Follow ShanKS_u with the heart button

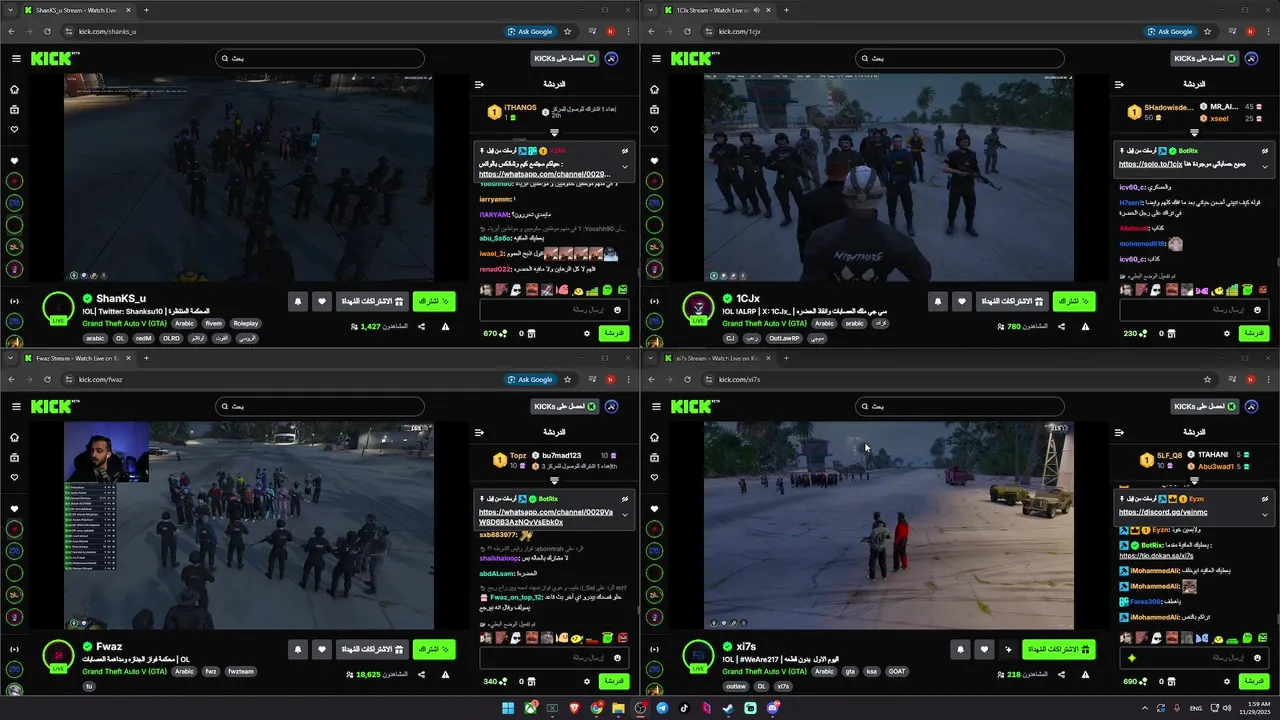(x=322, y=301)
